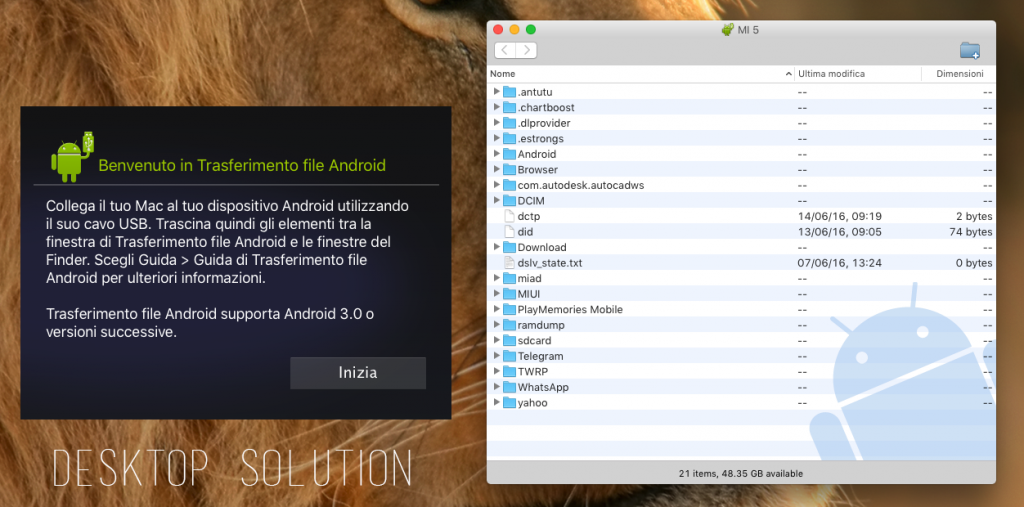This screenshot has width=1024, height=507.
Task: Expand the Android folder disclosure triangle
Action: pyautogui.click(x=497, y=154)
